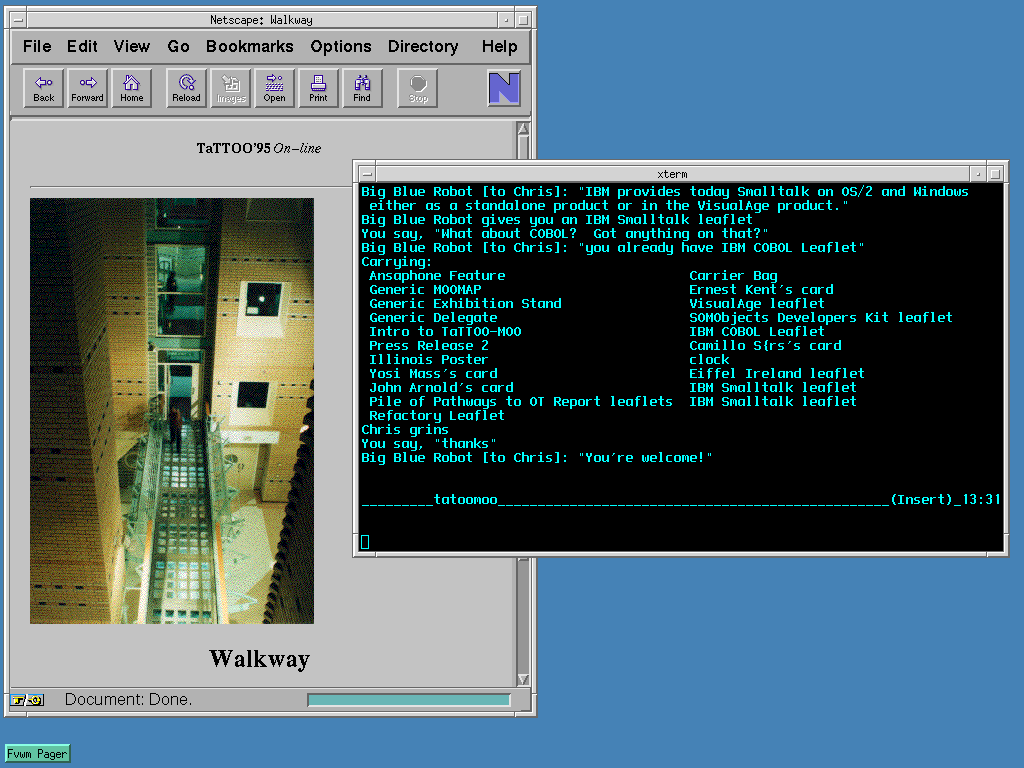This screenshot has height=768, width=1024.
Task: Click the Stop loading button
Action: click(418, 88)
